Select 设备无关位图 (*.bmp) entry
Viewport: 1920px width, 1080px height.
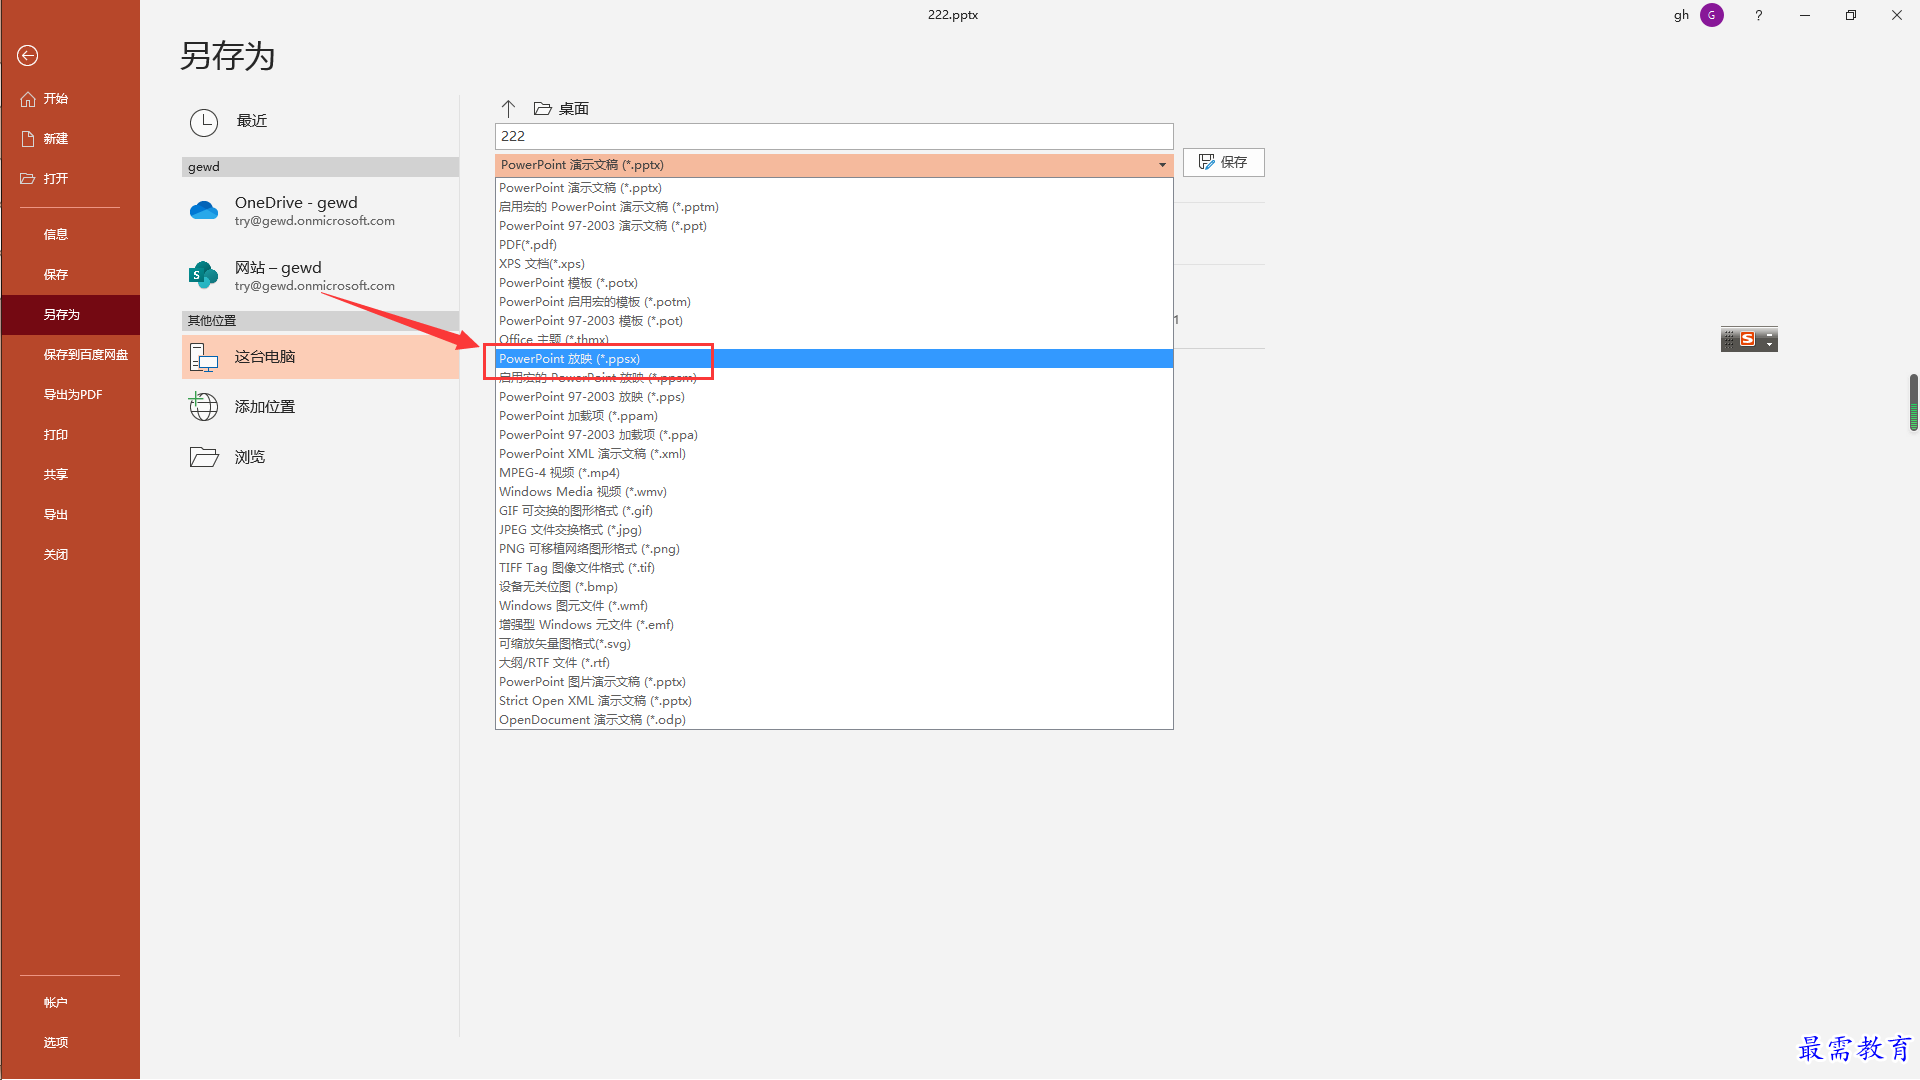pyautogui.click(x=834, y=587)
